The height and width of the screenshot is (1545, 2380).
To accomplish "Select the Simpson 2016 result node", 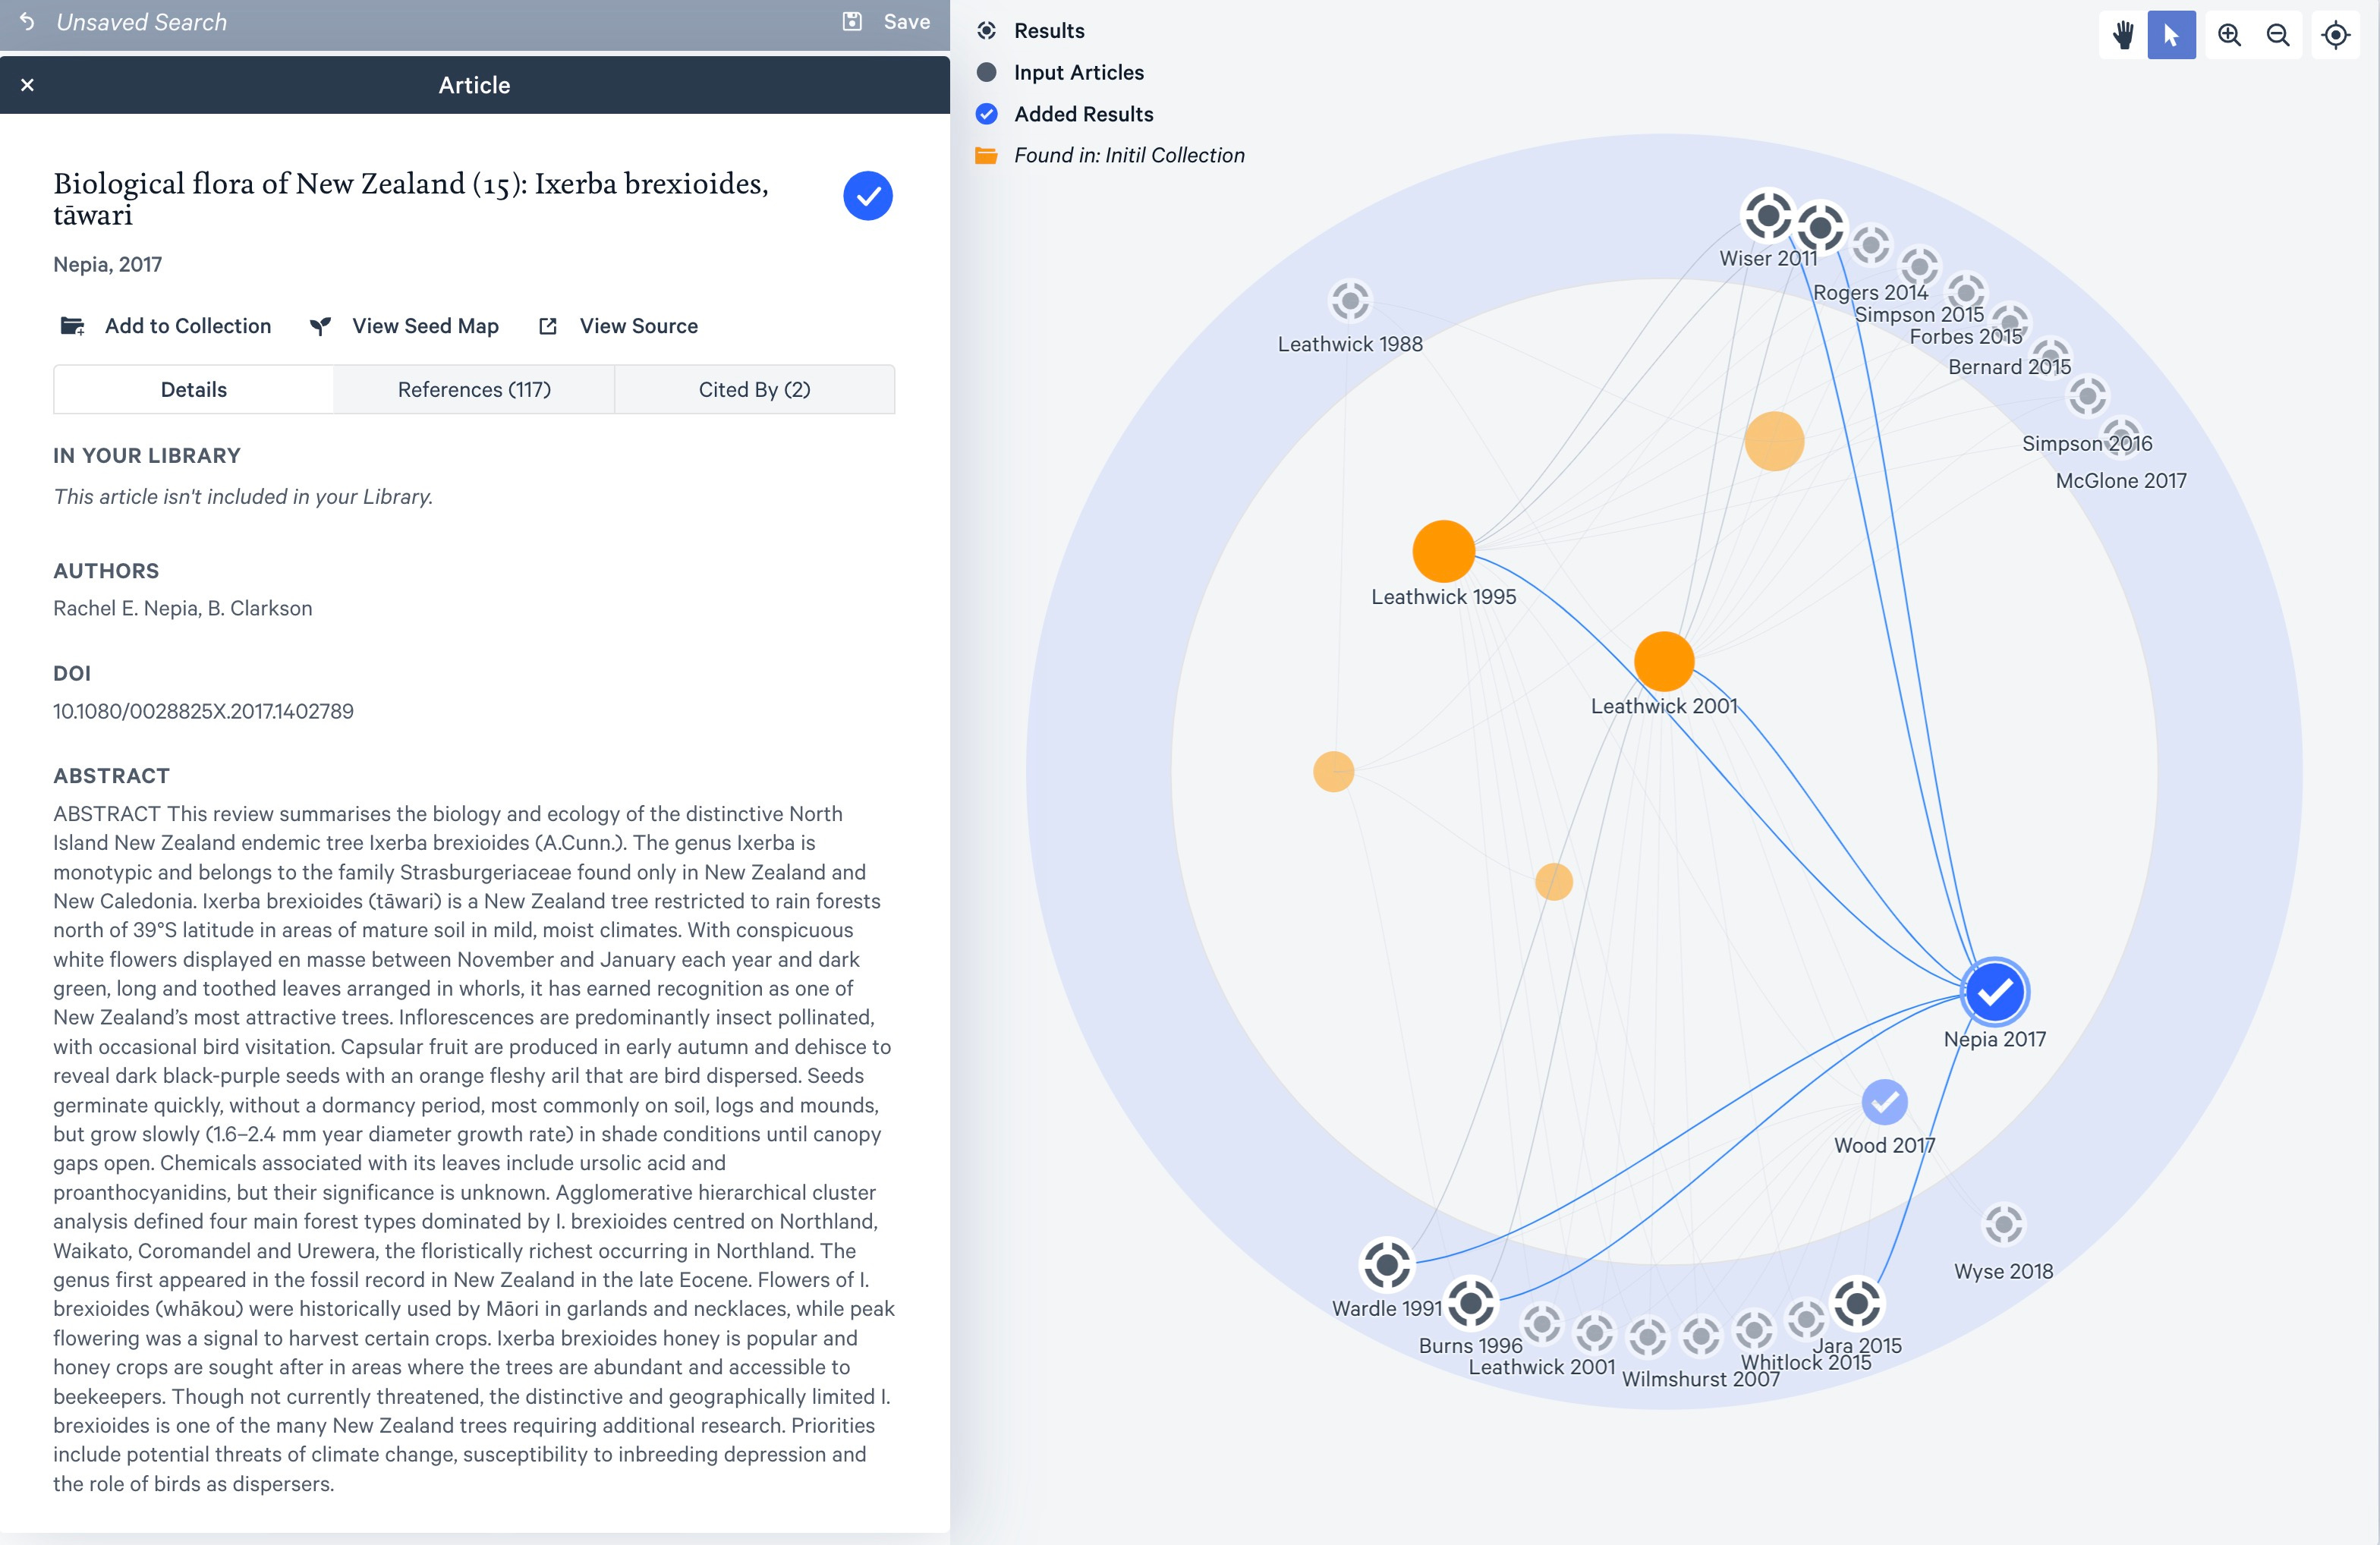I will coord(2087,397).
